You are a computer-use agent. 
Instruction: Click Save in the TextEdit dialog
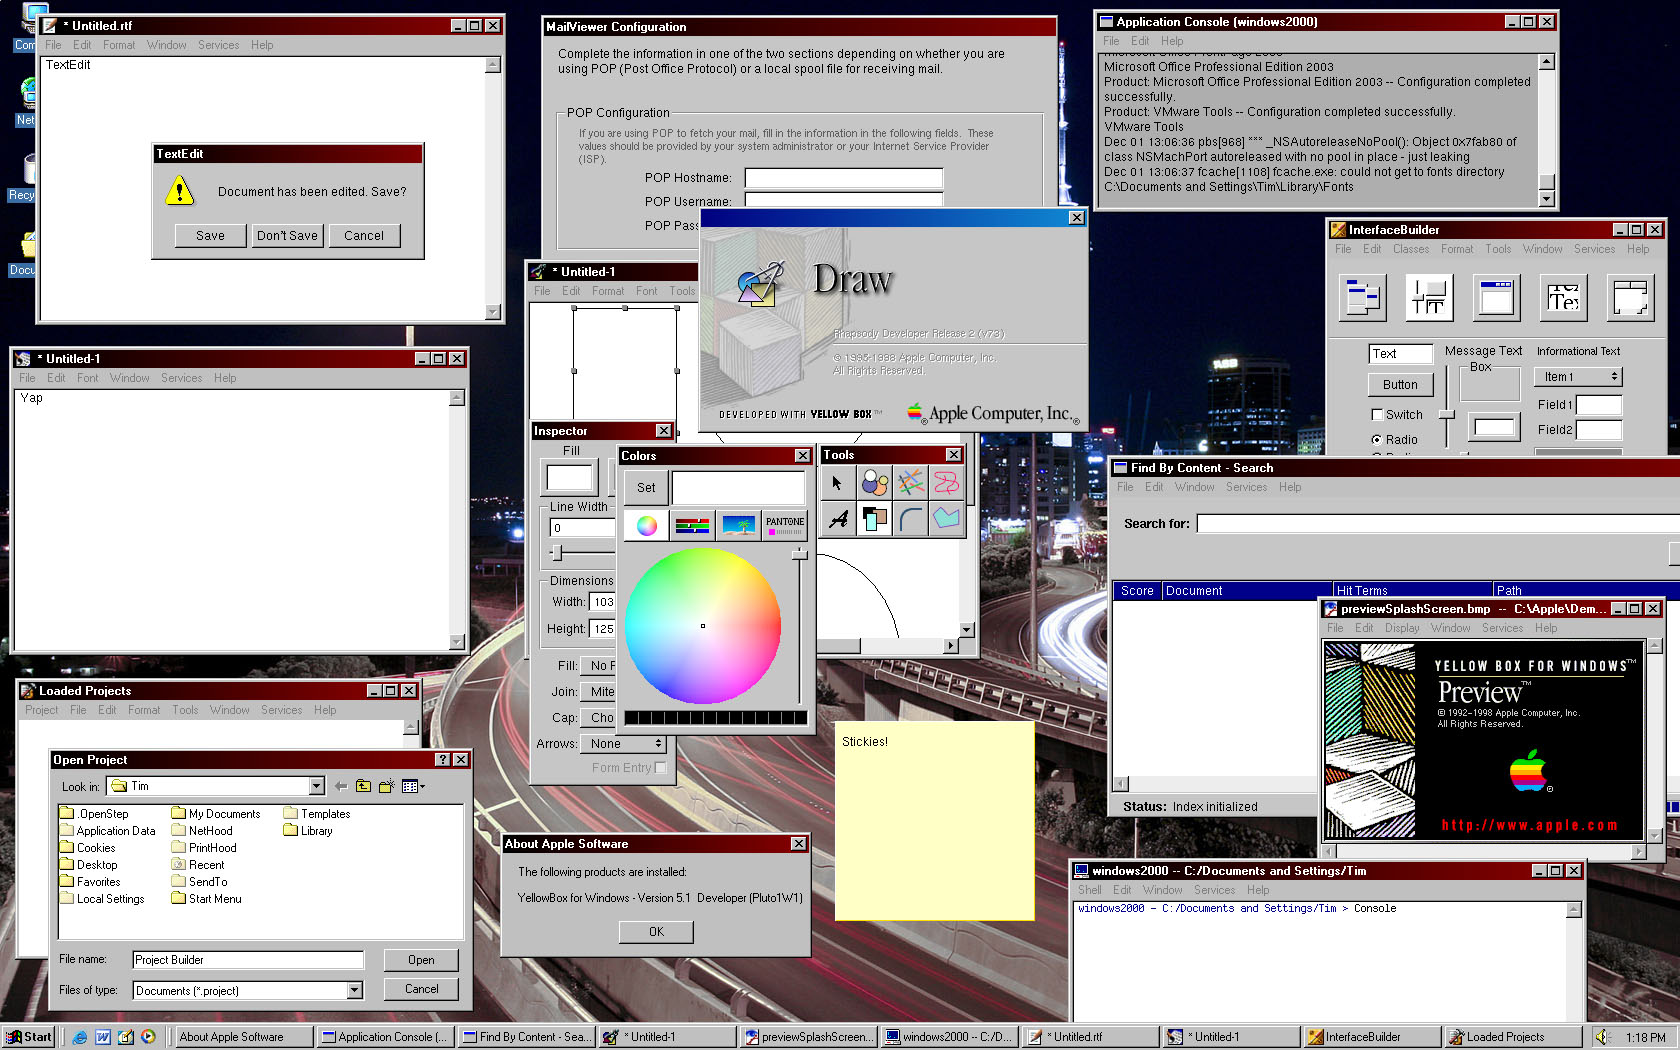[210, 236]
